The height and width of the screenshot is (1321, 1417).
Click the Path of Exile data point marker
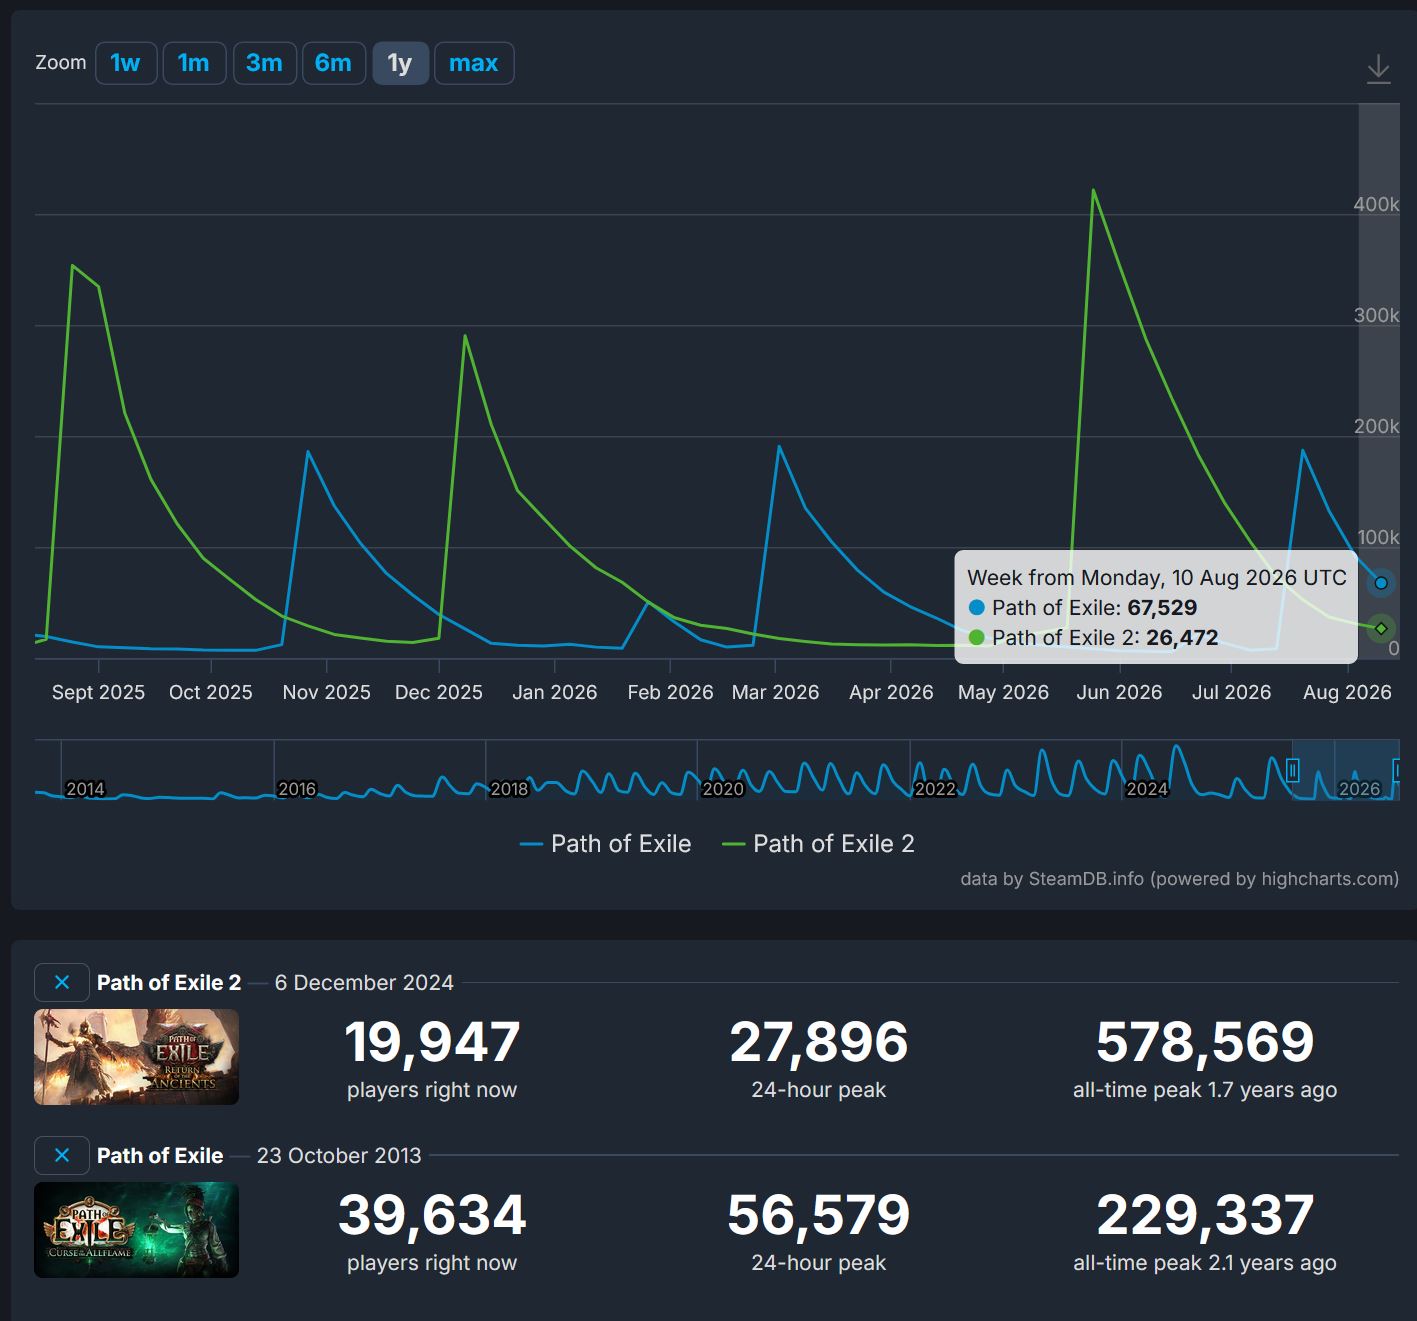[1381, 583]
